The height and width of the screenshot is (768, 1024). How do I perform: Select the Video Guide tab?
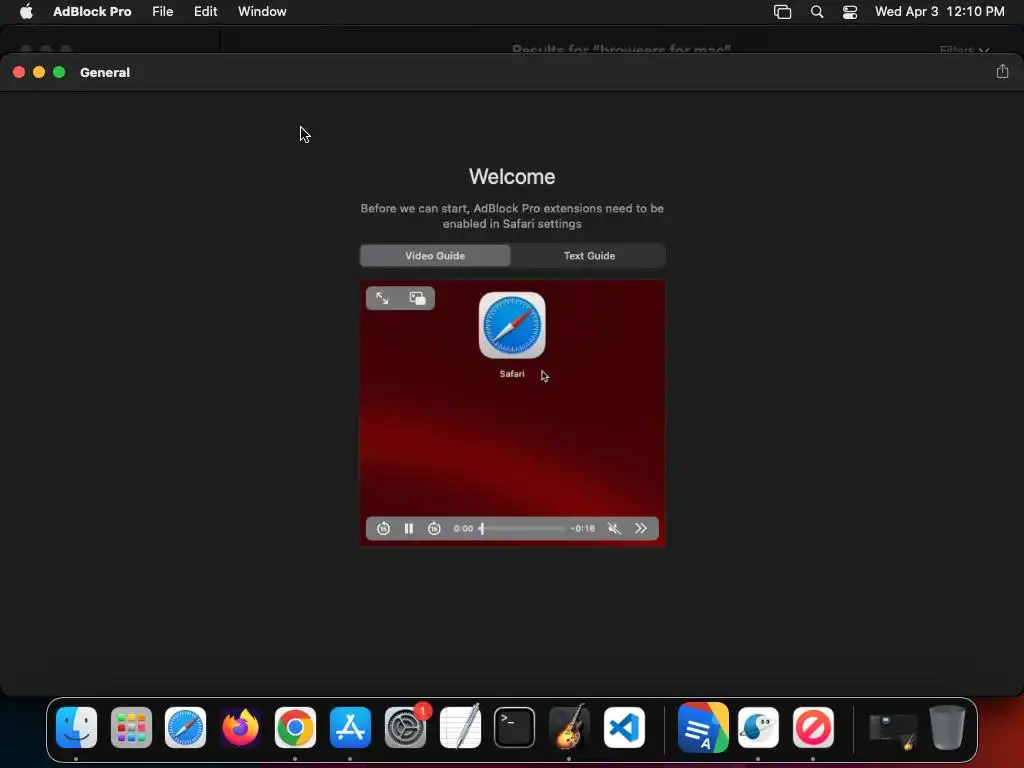[x=435, y=256]
